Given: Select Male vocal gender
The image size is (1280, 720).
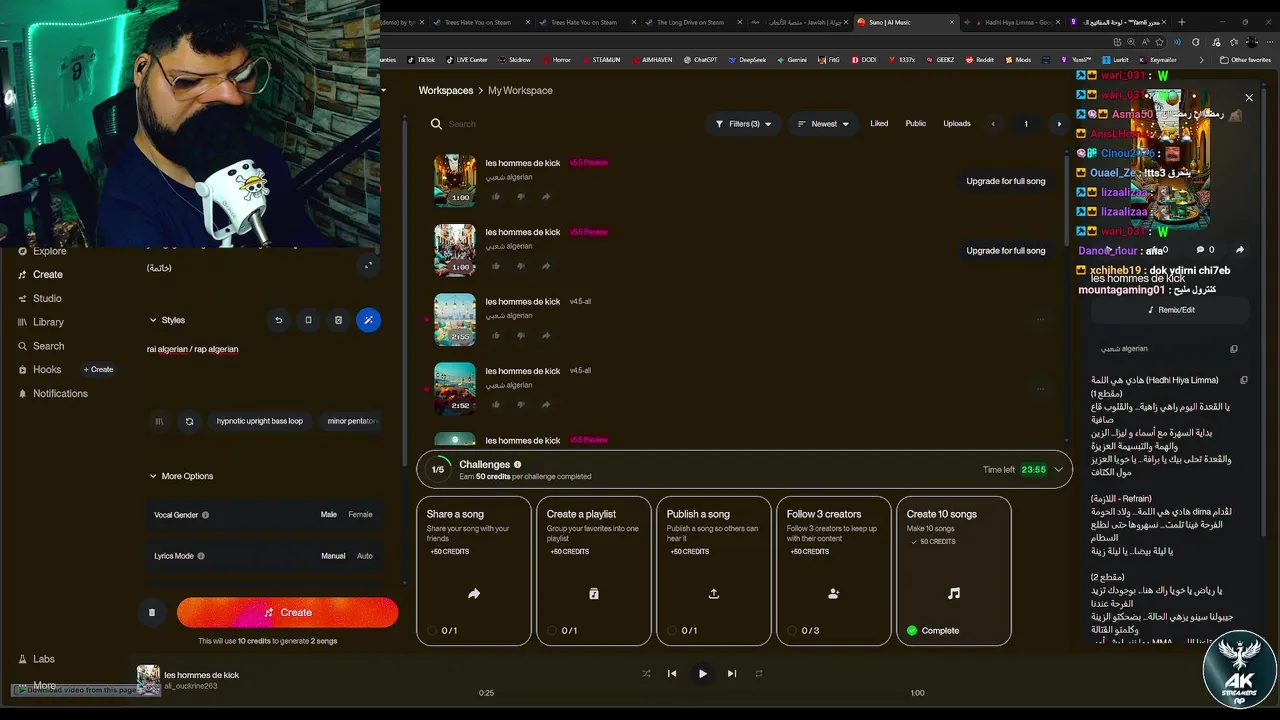Looking at the screenshot, I should (328, 515).
